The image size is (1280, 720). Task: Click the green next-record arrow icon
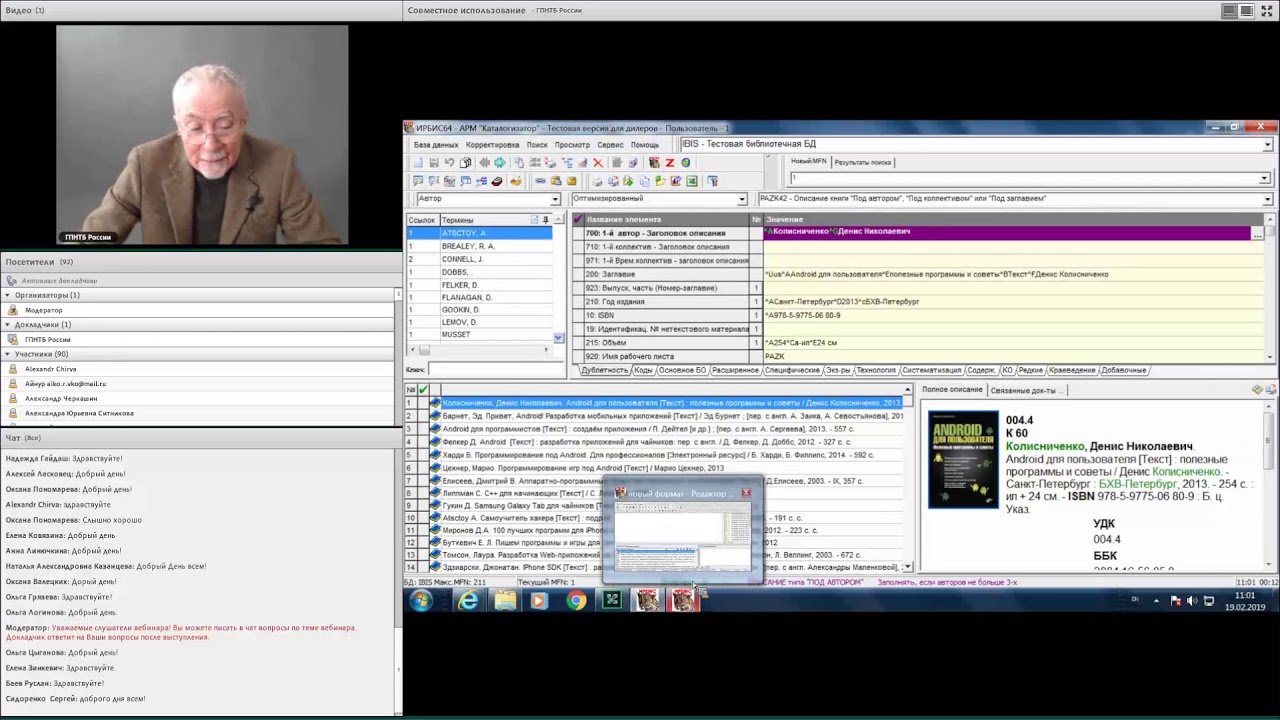(x=500, y=163)
